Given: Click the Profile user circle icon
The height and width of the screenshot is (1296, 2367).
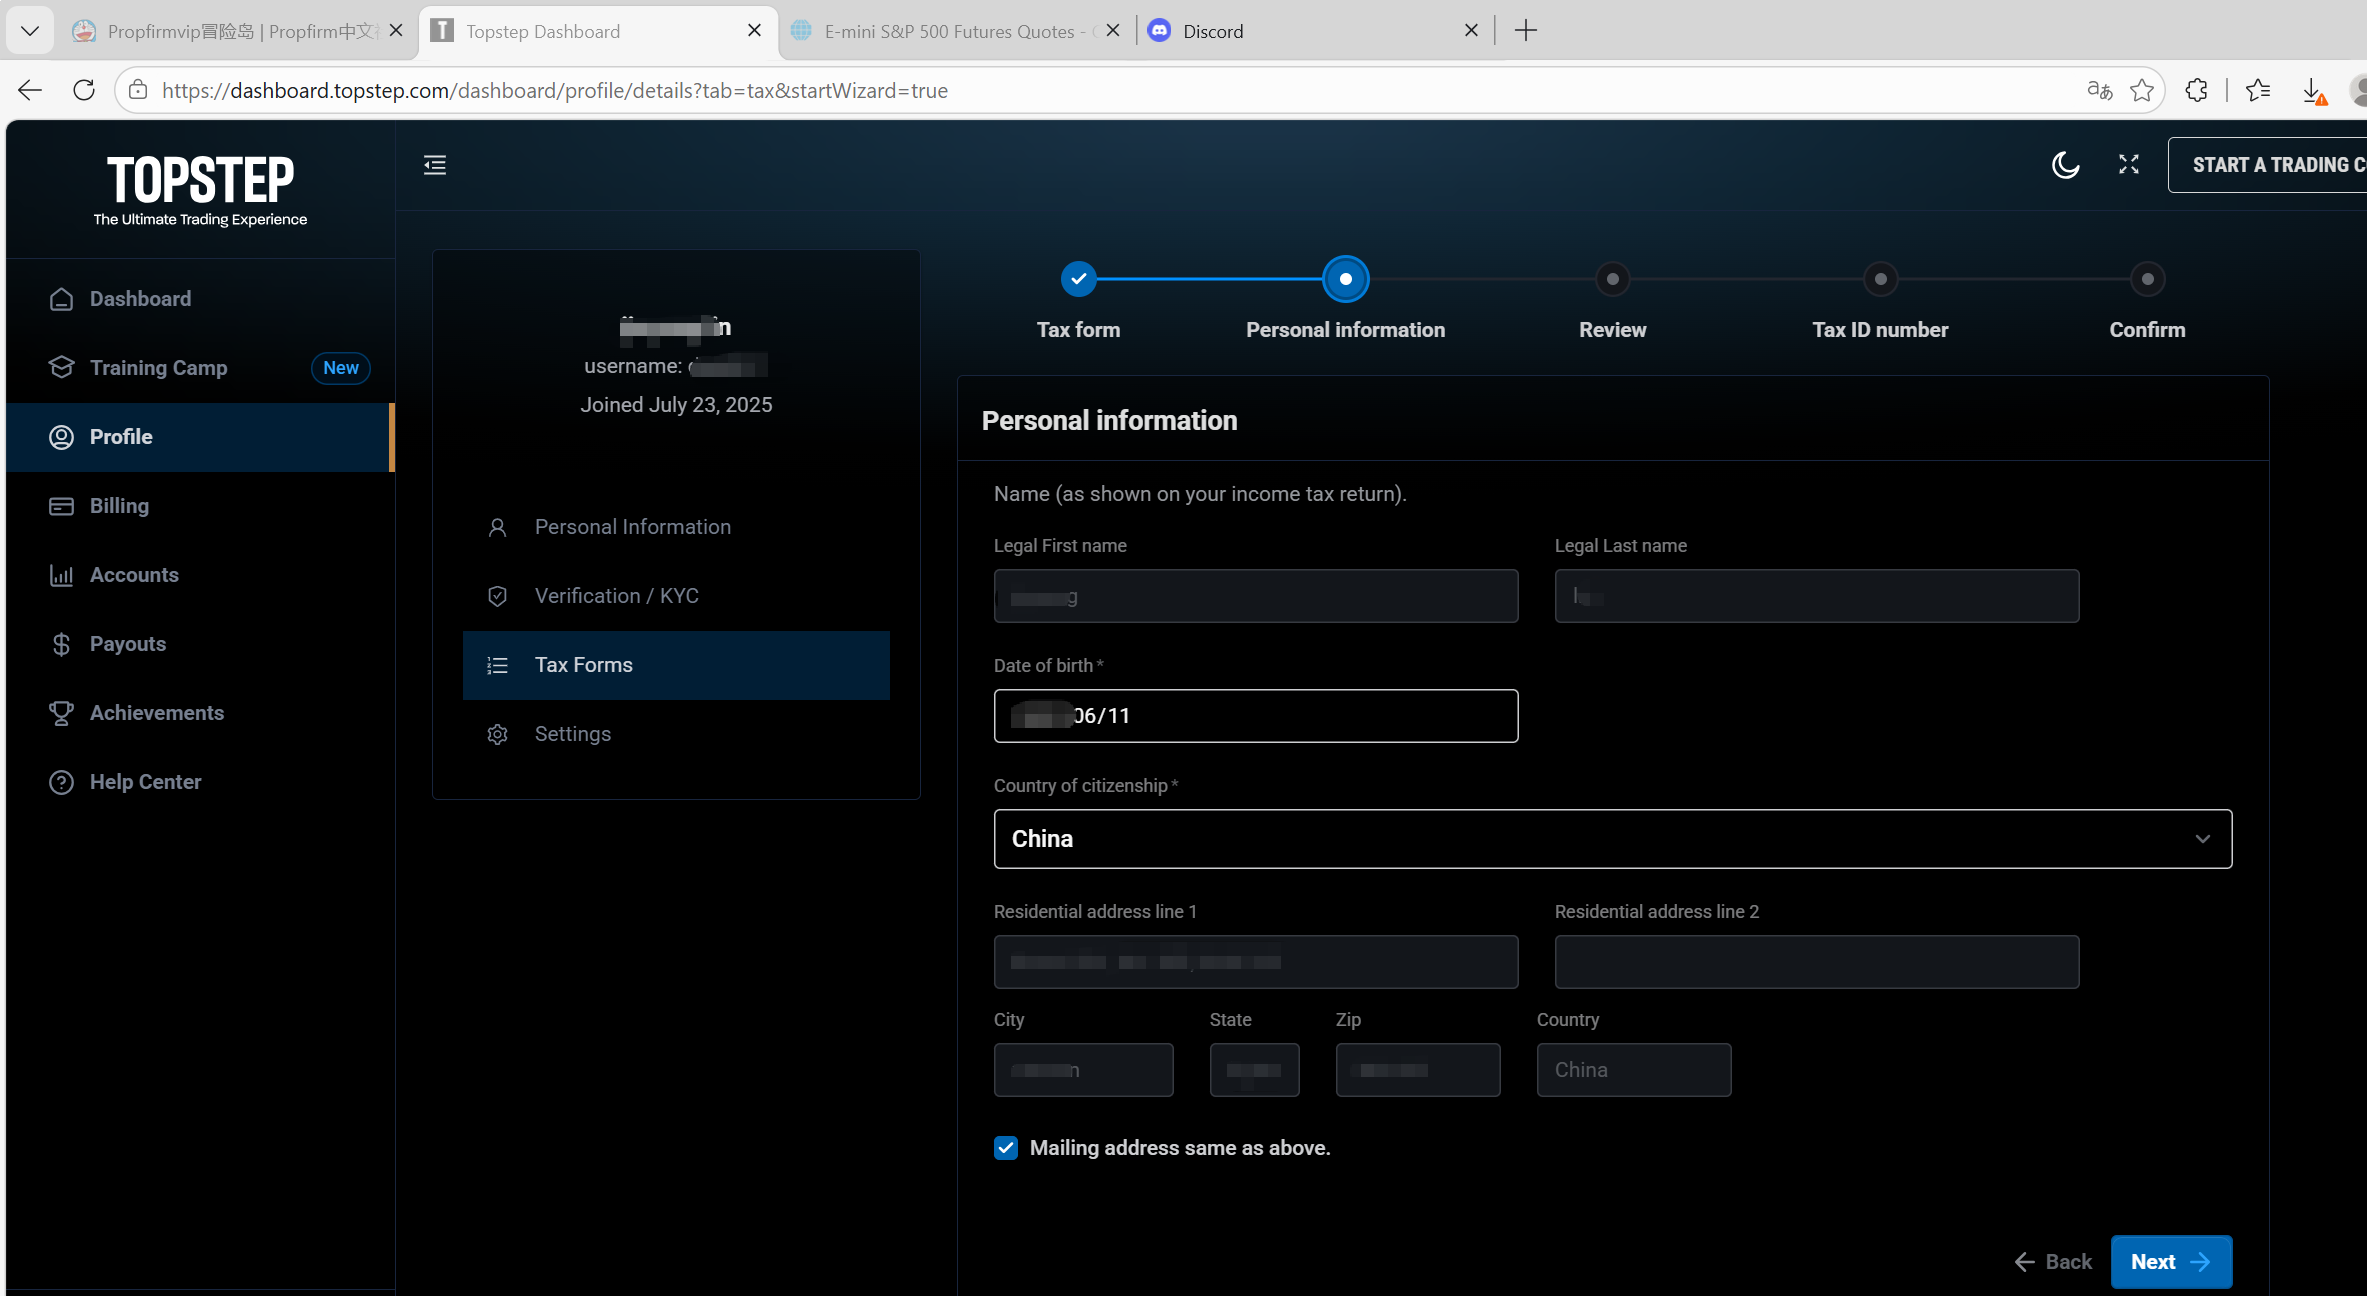Looking at the screenshot, I should [61, 437].
